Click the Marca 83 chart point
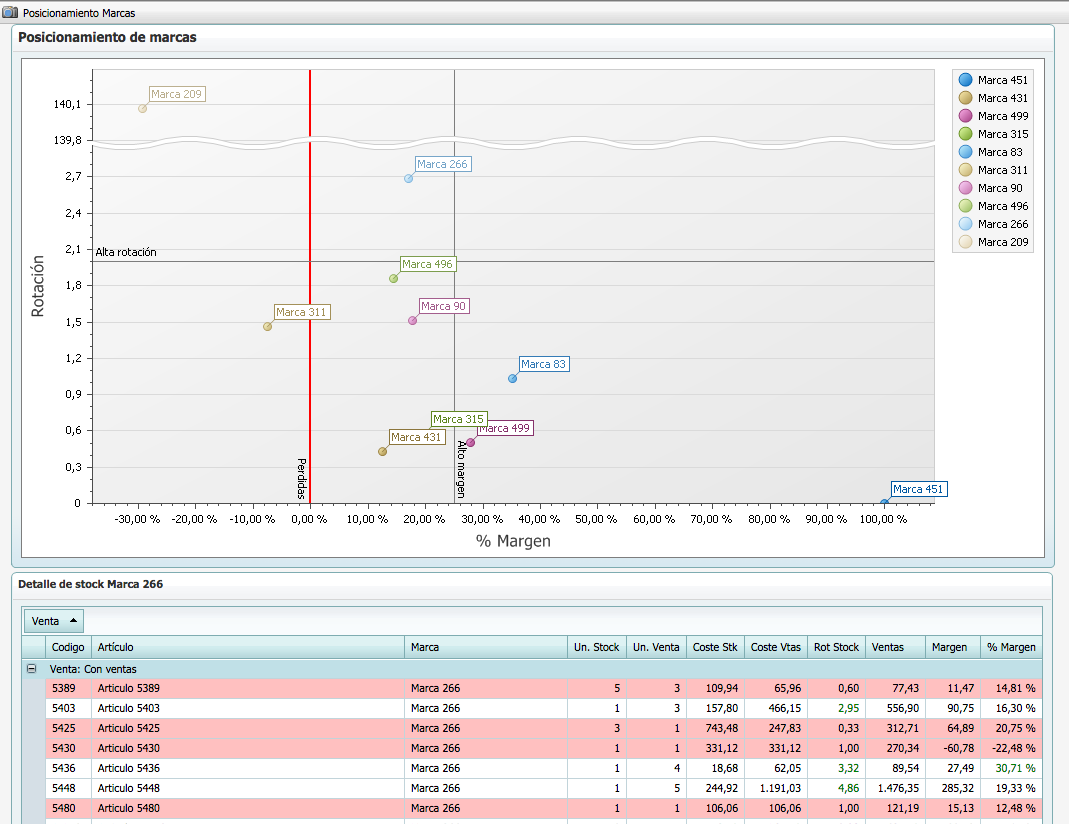Viewport: 1069px width, 824px height. [512, 379]
